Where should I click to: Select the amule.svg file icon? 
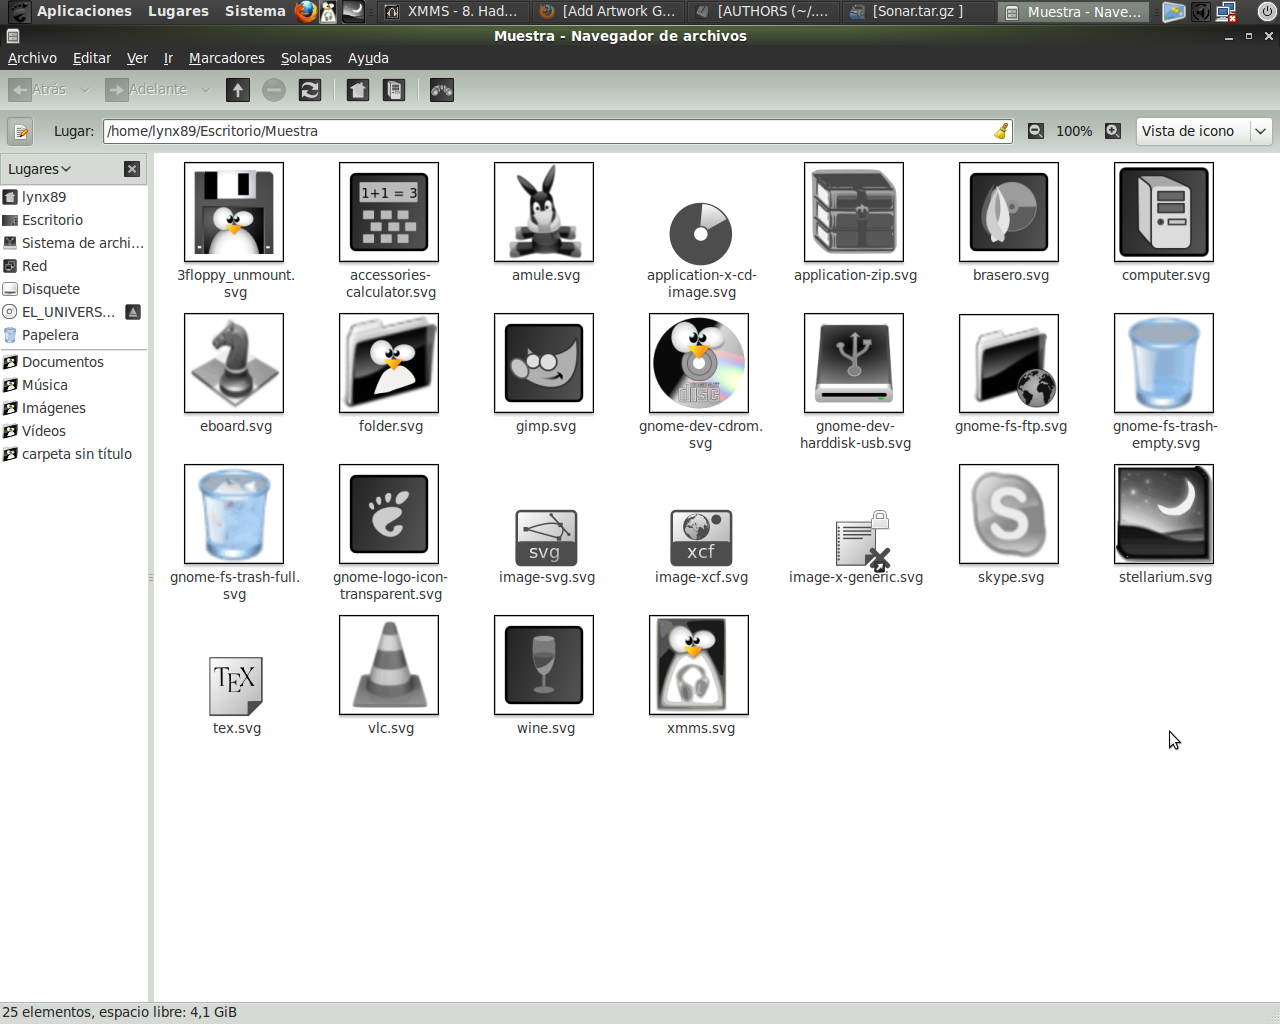click(544, 212)
